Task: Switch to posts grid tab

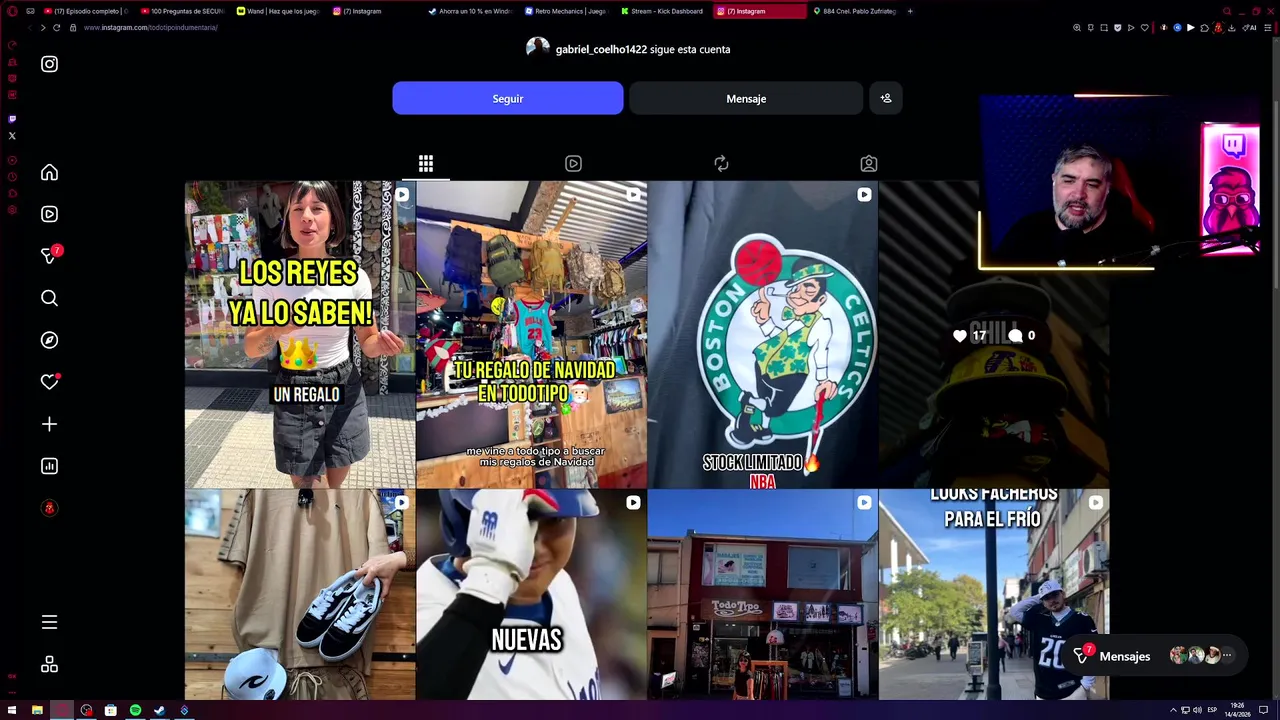Action: click(426, 163)
